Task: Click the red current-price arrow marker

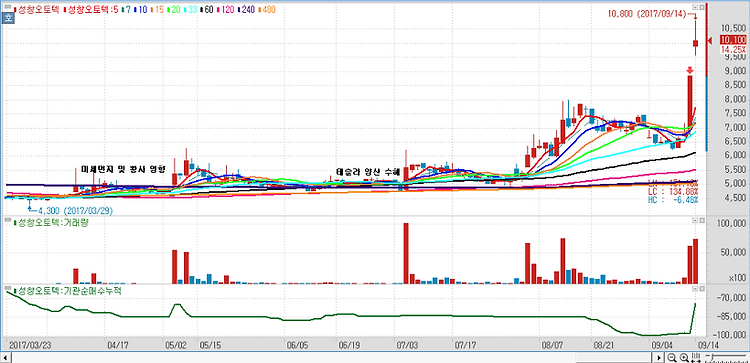Action: (x=710, y=40)
